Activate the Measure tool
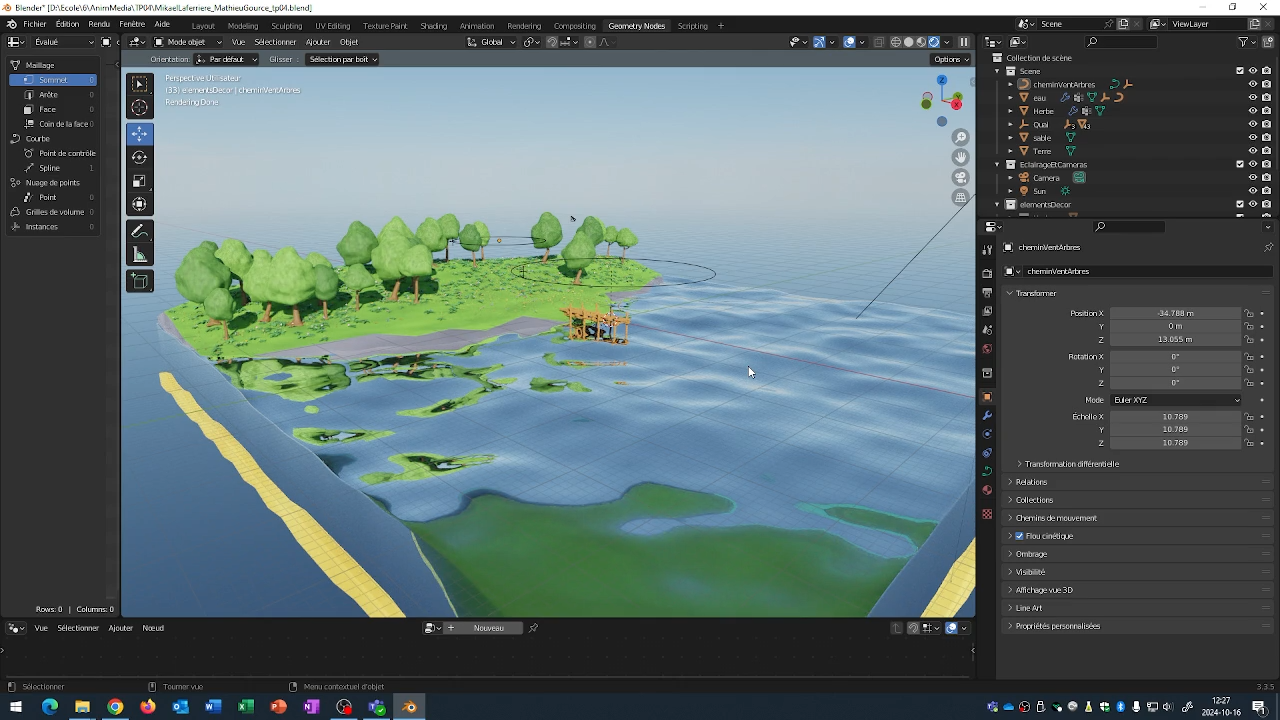The image size is (1280, 720). tap(140, 255)
